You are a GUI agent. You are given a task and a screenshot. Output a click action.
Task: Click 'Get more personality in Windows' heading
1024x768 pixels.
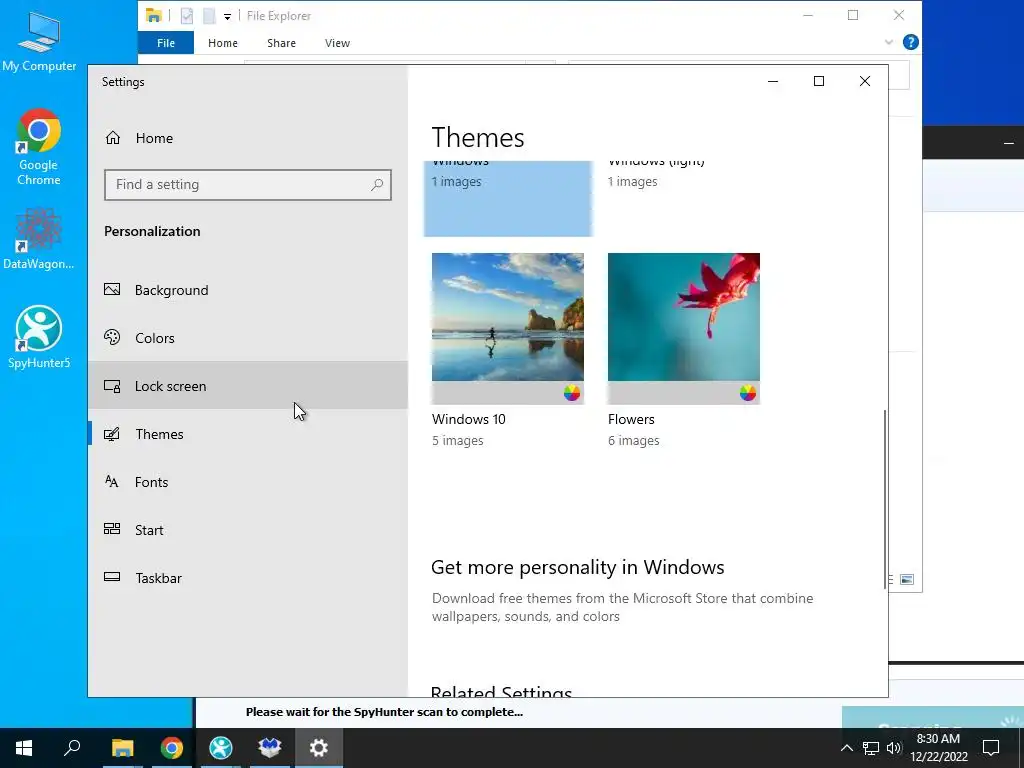[x=578, y=567]
